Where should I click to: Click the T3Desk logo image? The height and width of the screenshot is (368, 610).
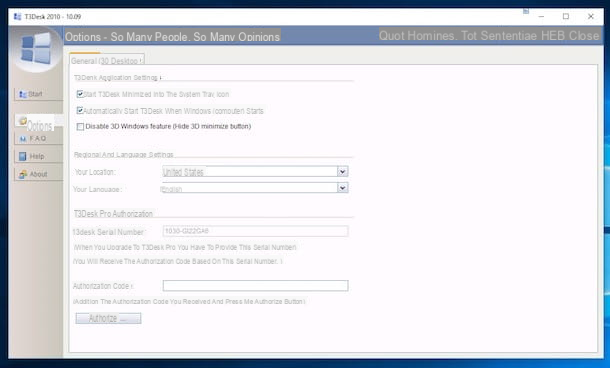(x=36, y=49)
